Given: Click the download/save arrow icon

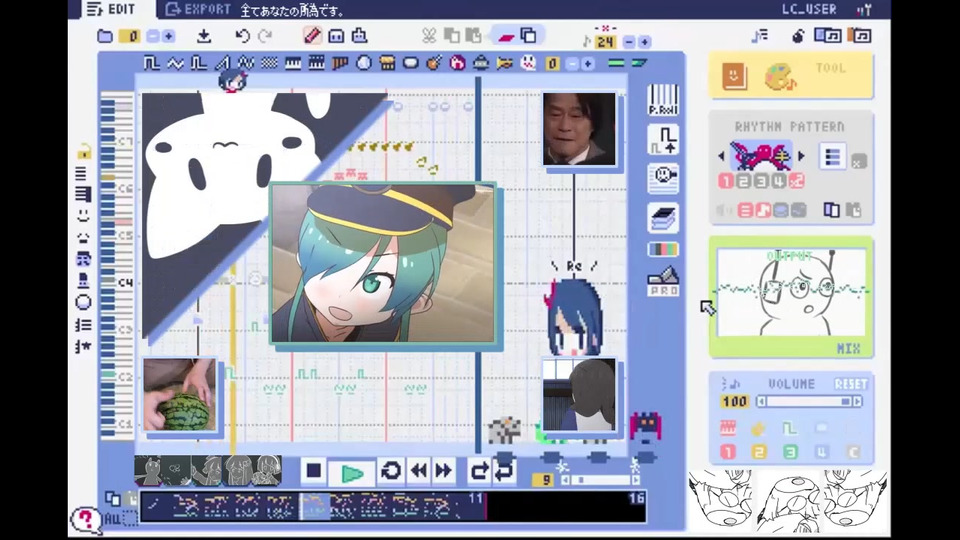Looking at the screenshot, I should tap(204, 37).
